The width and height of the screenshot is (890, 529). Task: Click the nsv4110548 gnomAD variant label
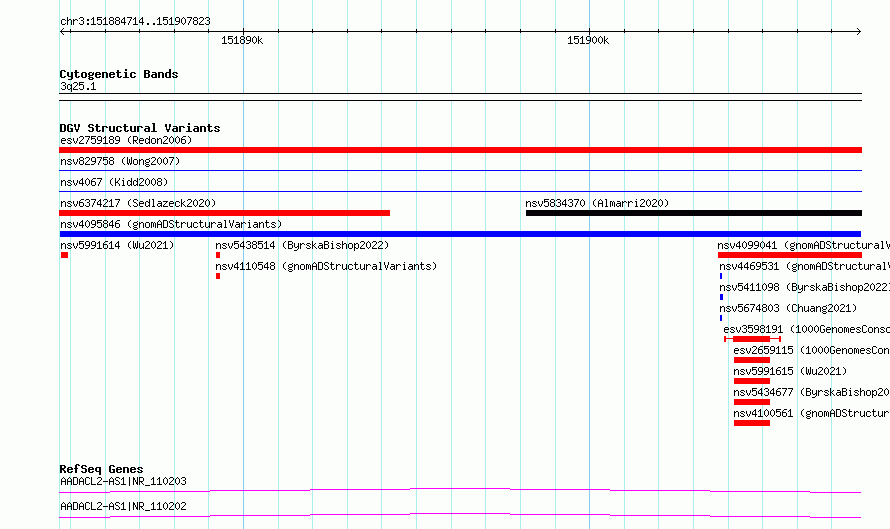[326, 266]
